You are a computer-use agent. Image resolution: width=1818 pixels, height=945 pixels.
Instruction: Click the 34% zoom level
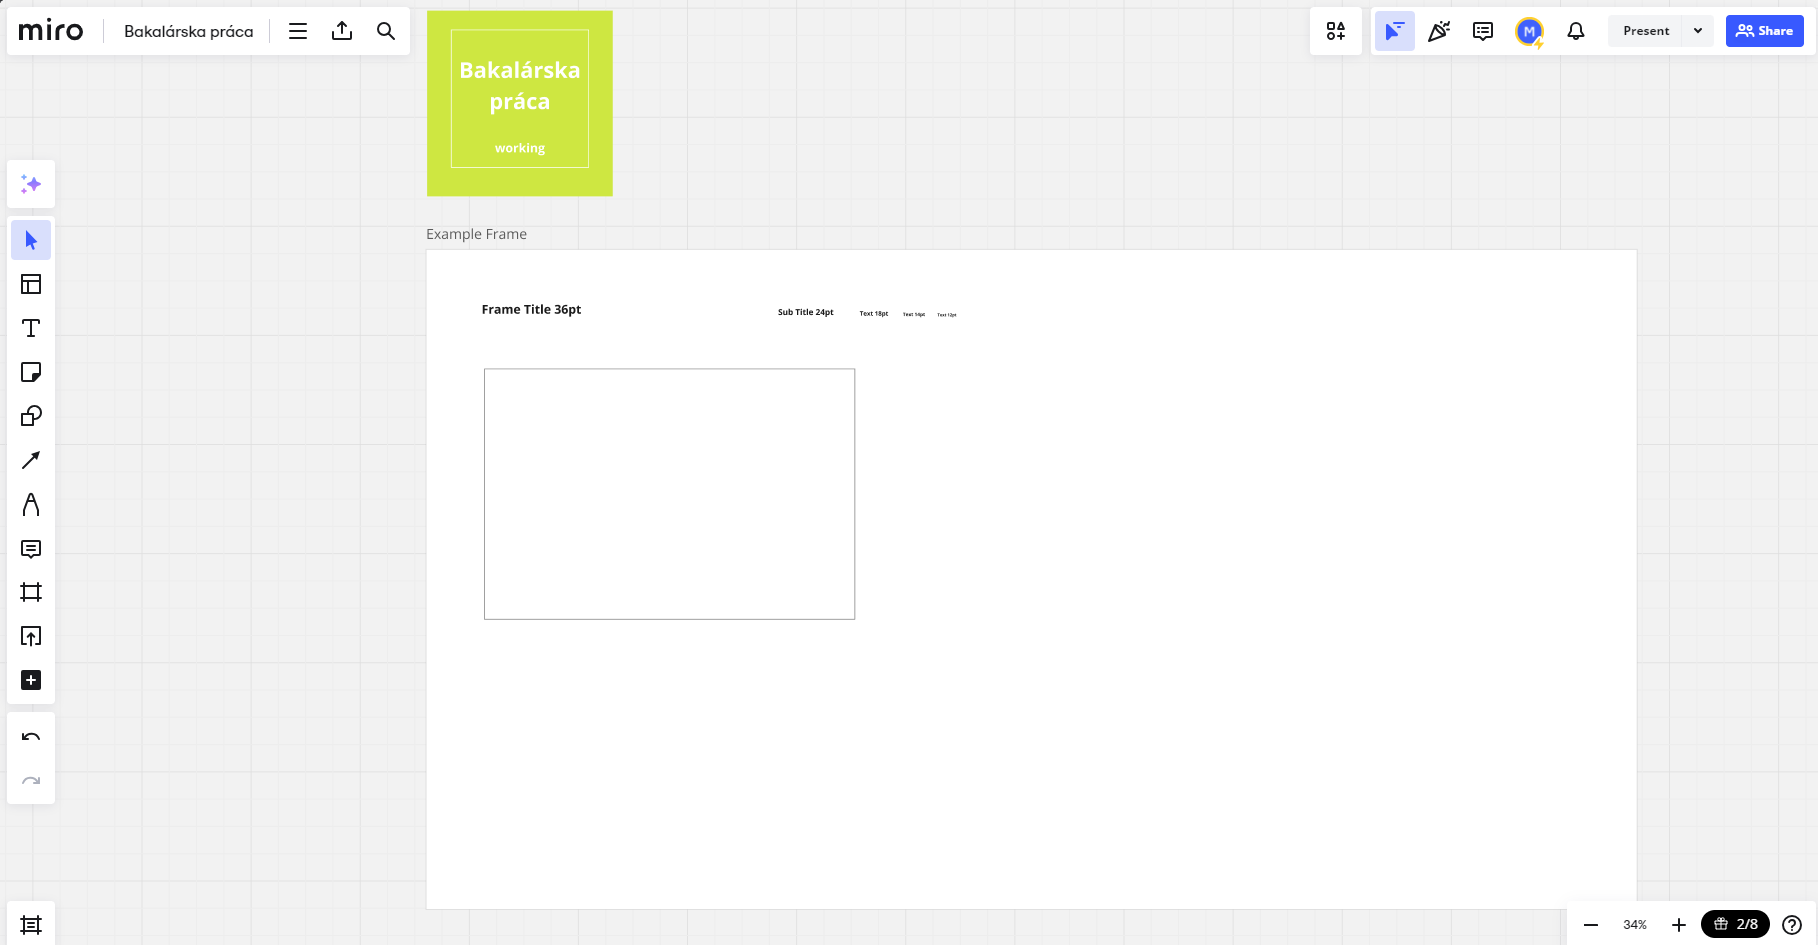coord(1635,925)
